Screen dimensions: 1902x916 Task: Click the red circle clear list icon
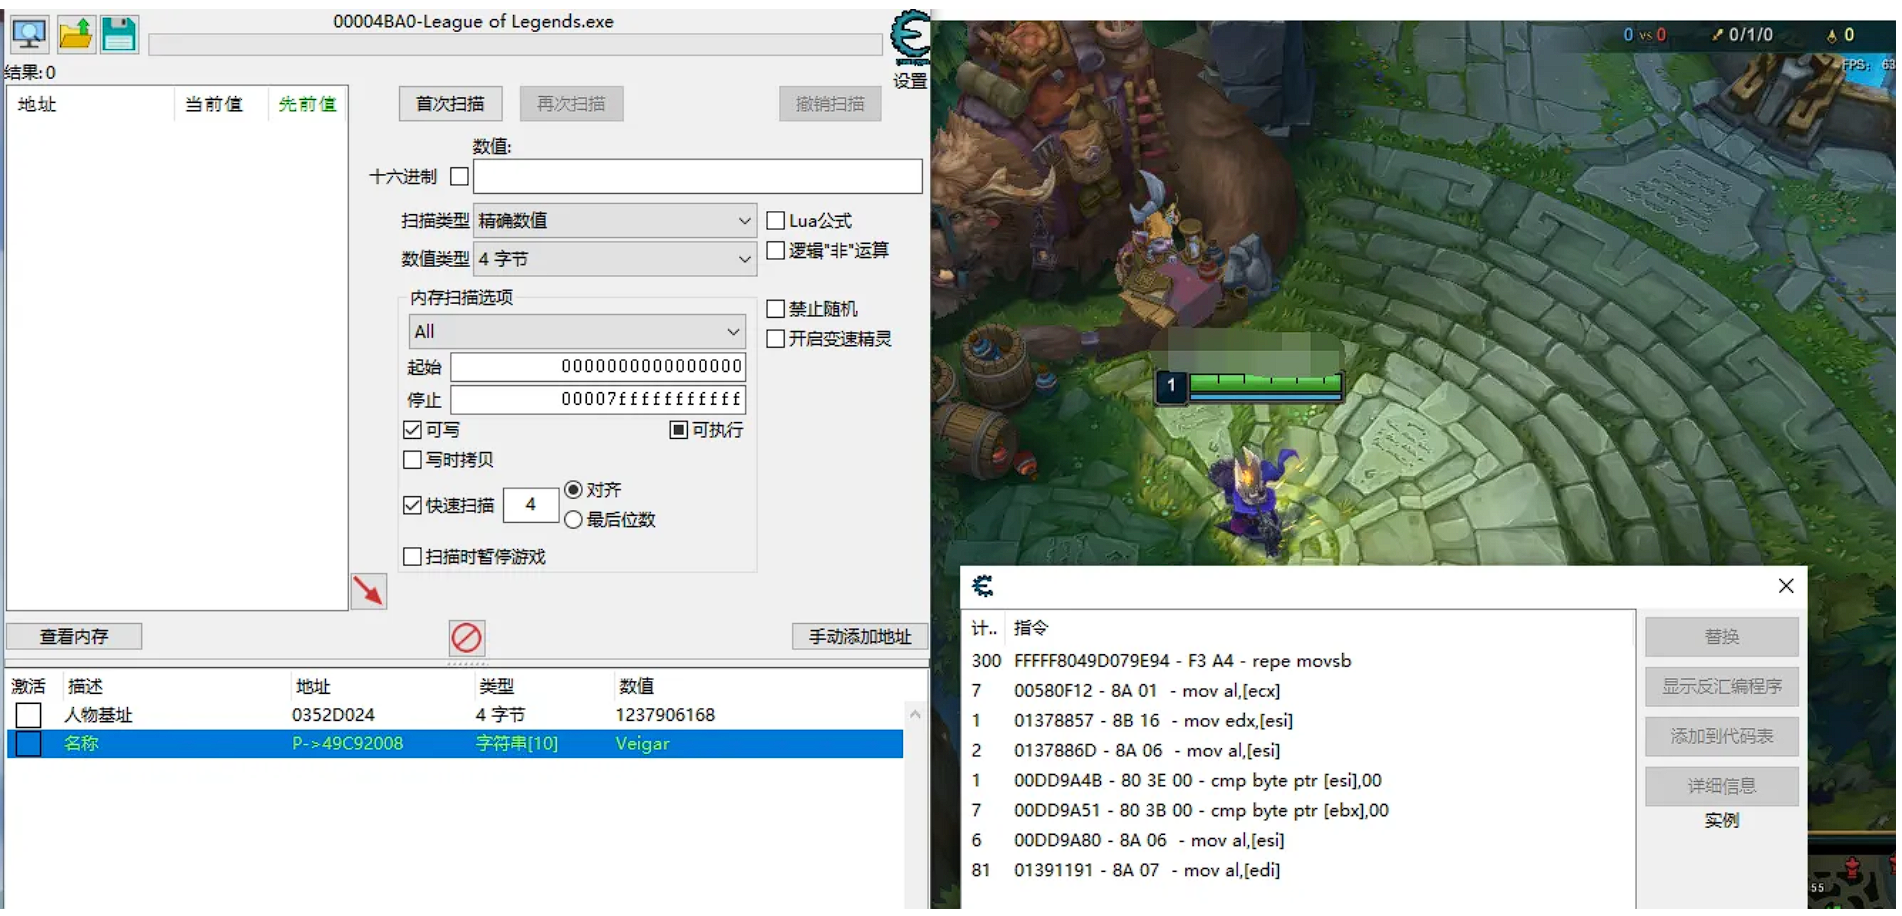[x=467, y=637]
